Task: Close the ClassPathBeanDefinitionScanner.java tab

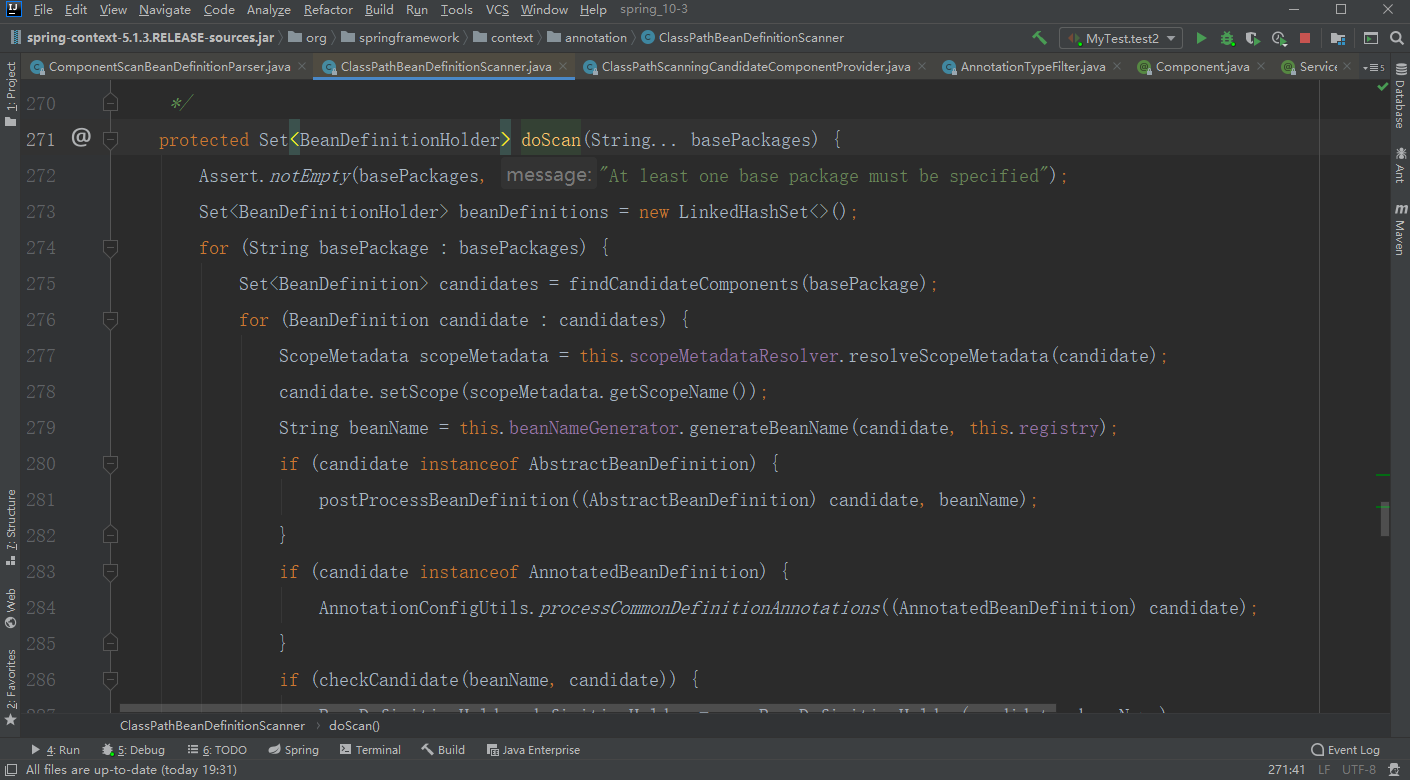Action: click(x=564, y=67)
